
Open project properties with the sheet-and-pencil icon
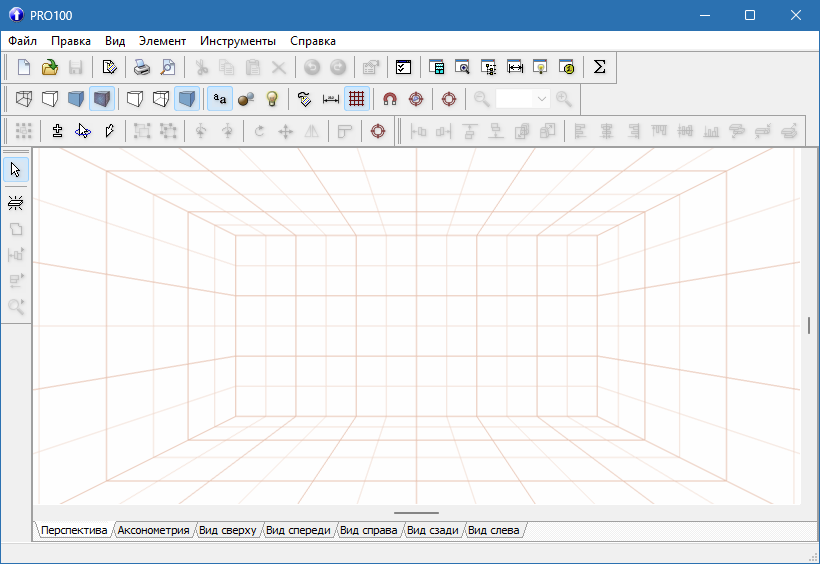coord(109,67)
